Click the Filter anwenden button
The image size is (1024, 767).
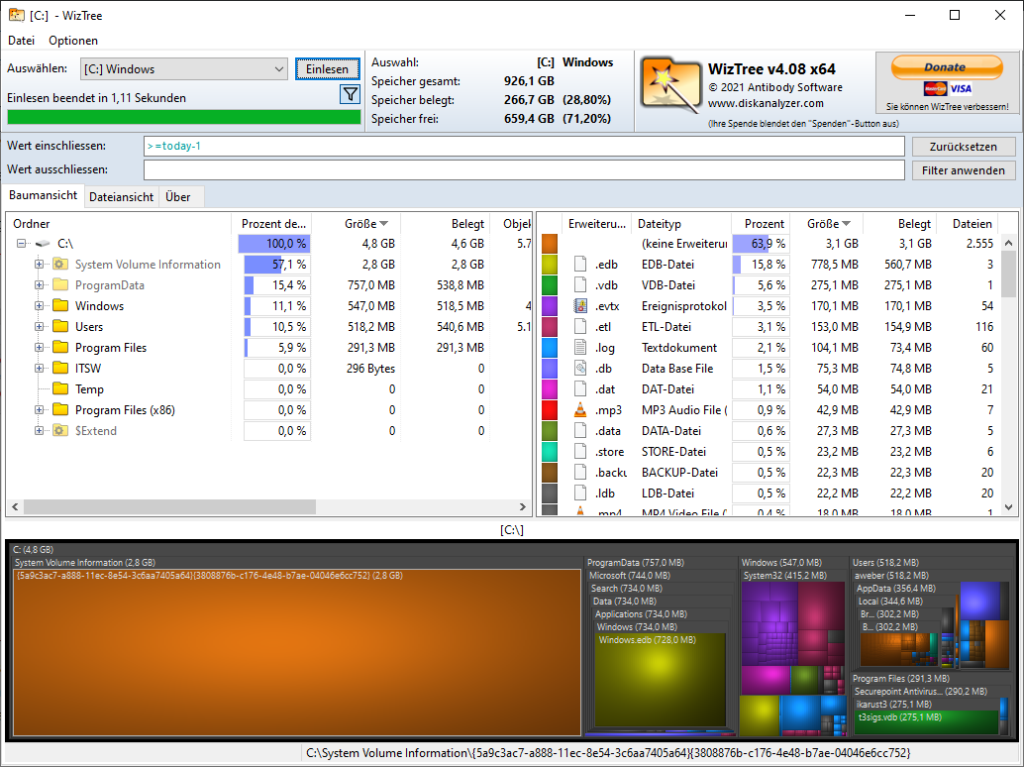[x=963, y=170]
